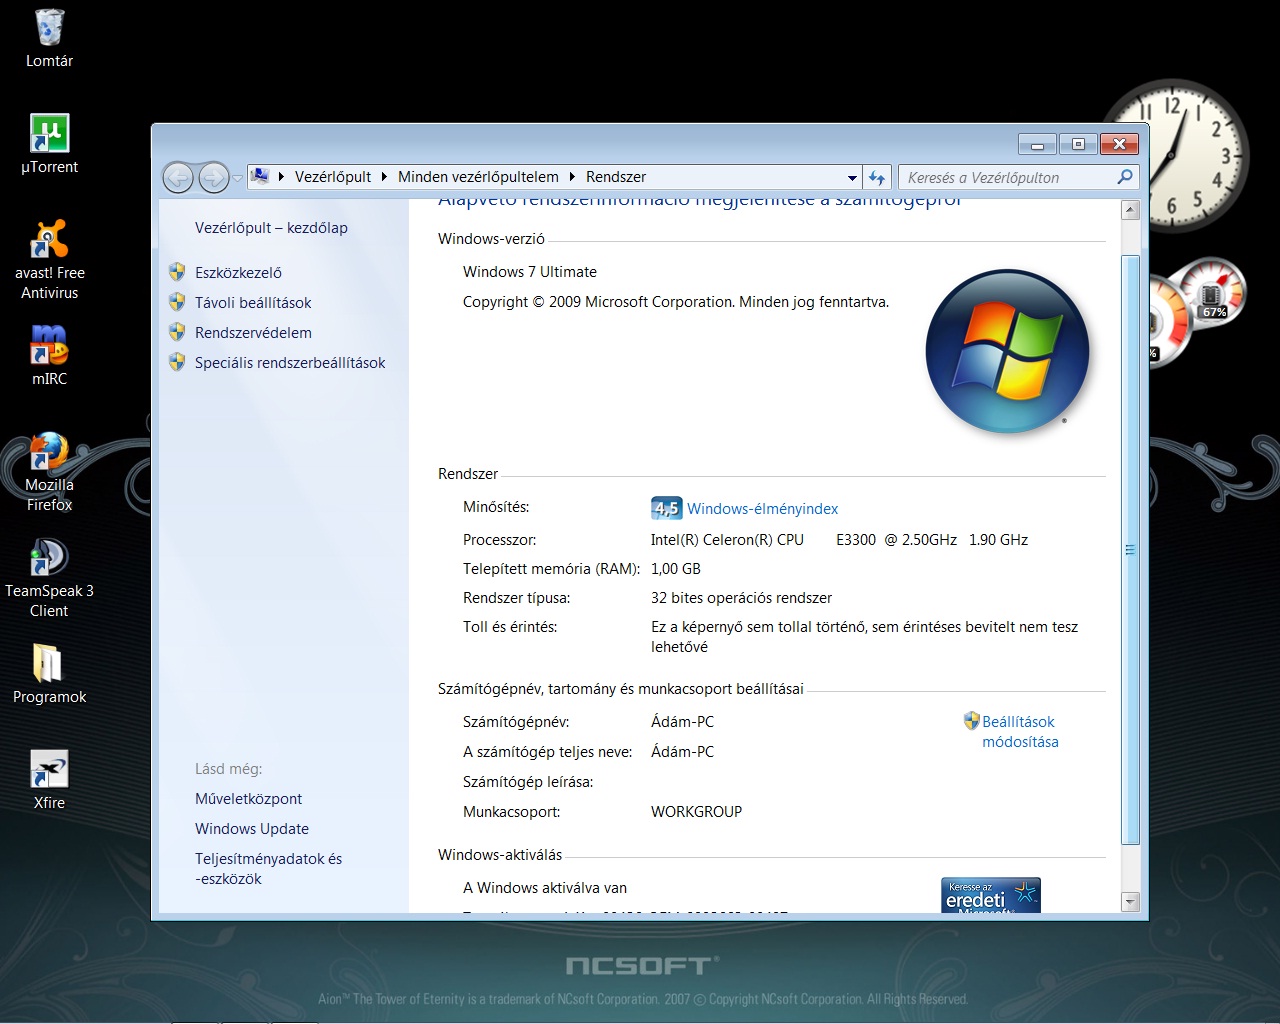Click the Ádám-PC value beside Számítógépnév
Viewport: 1280px width, 1024px height.
click(682, 722)
